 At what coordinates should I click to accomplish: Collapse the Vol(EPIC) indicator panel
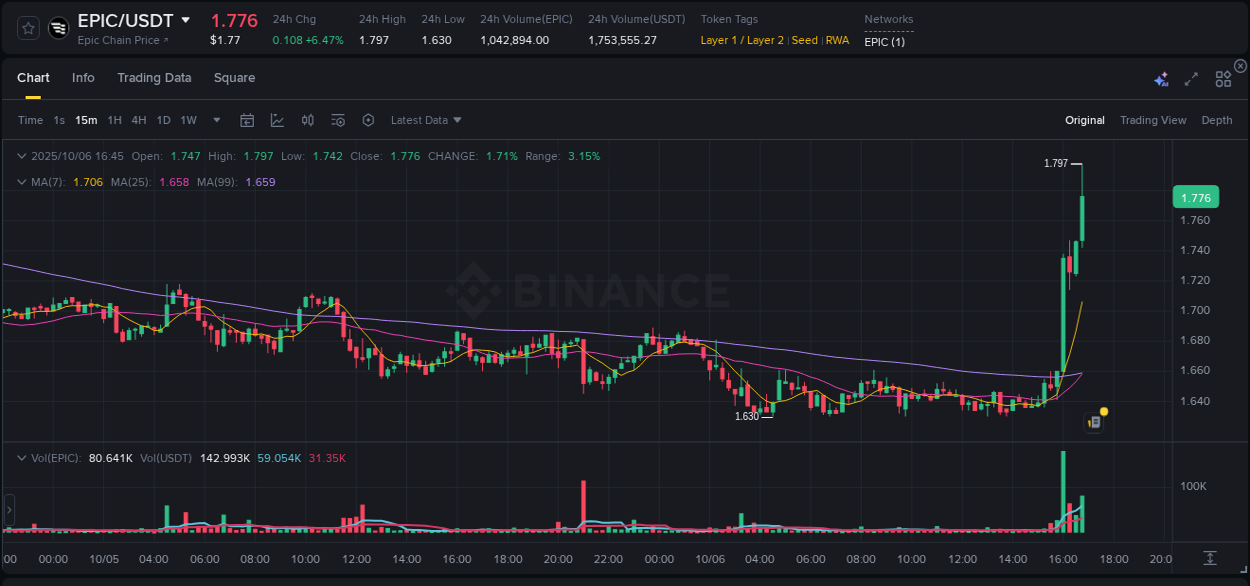(22, 457)
